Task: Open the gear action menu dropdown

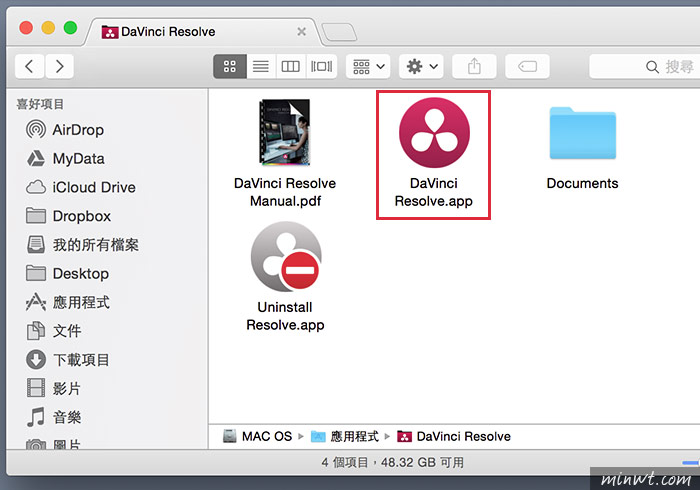Action: pyautogui.click(x=421, y=66)
